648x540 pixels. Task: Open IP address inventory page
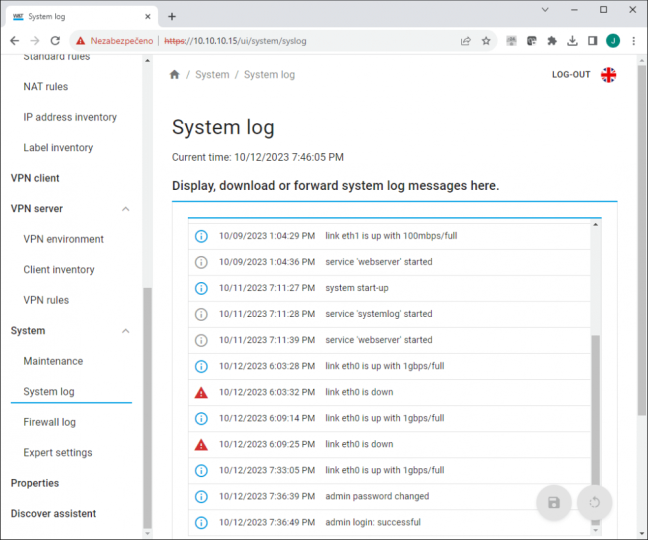[70, 117]
